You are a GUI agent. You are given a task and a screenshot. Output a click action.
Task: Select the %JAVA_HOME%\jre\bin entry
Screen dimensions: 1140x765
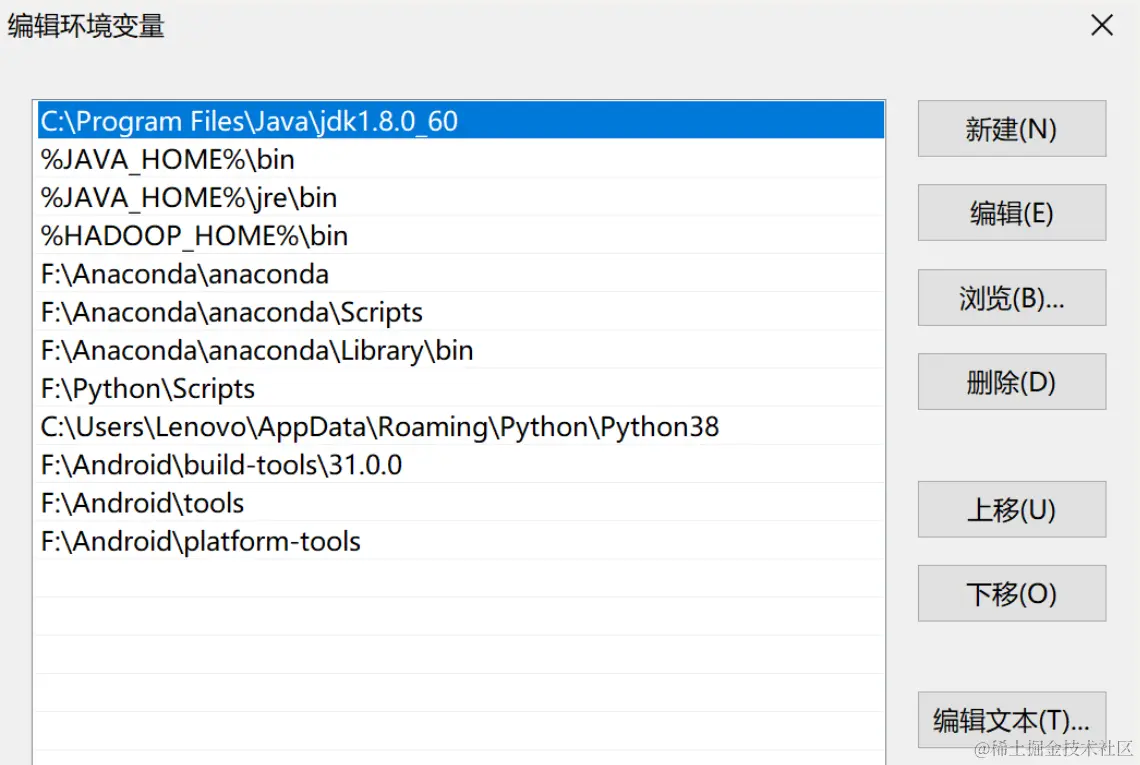click(x=460, y=197)
